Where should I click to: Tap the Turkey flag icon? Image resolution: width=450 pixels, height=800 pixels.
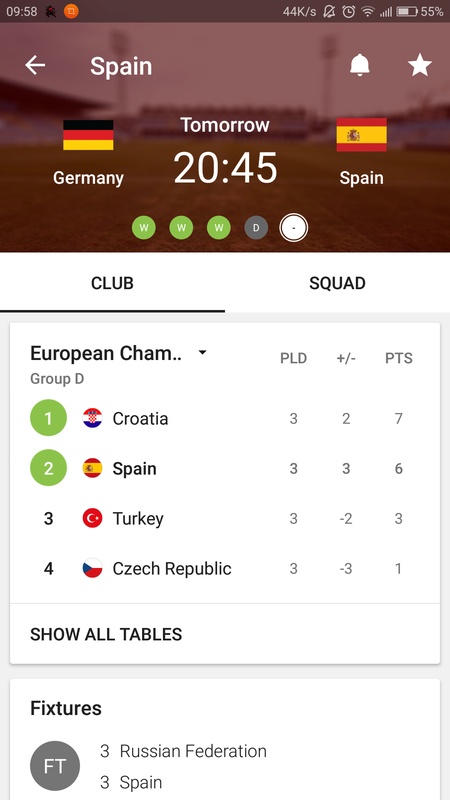click(x=92, y=518)
